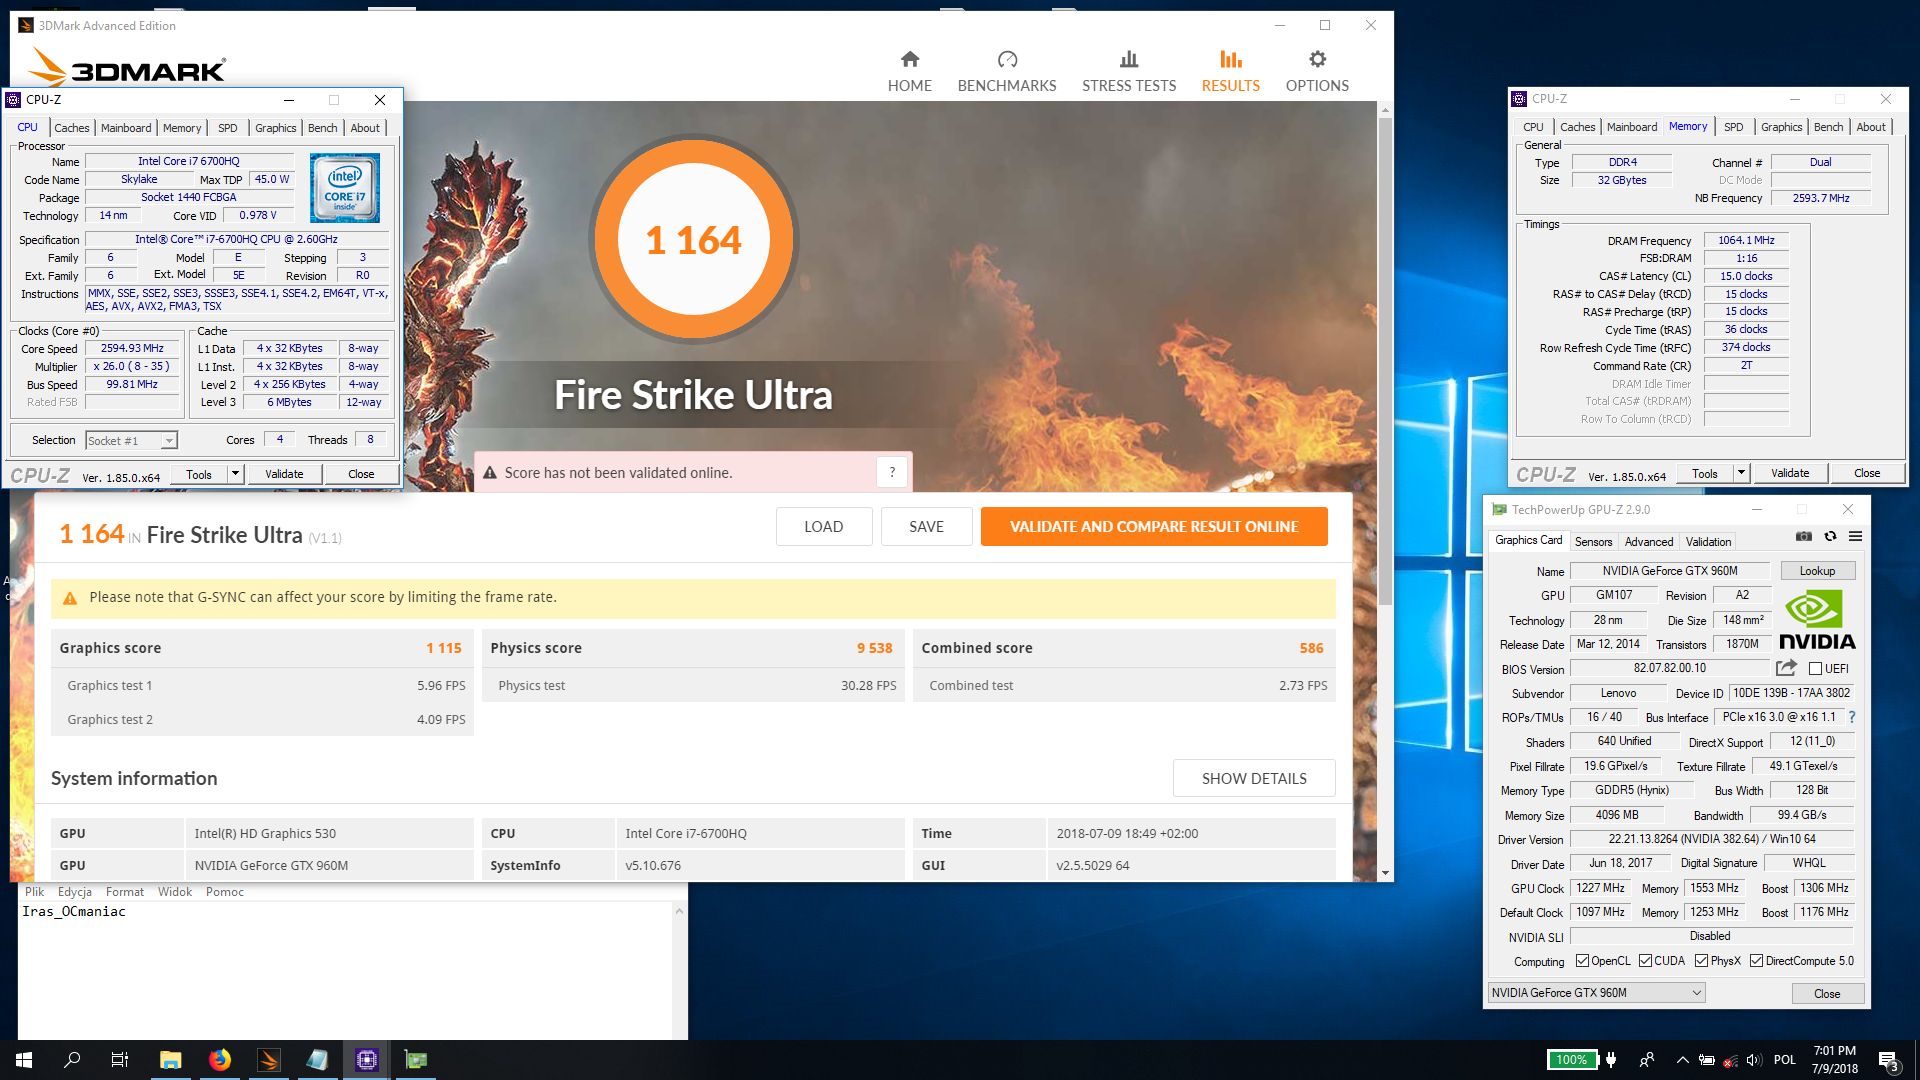This screenshot has height=1080, width=1920.
Task: Open Windows Start menu
Action: [24, 1060]
